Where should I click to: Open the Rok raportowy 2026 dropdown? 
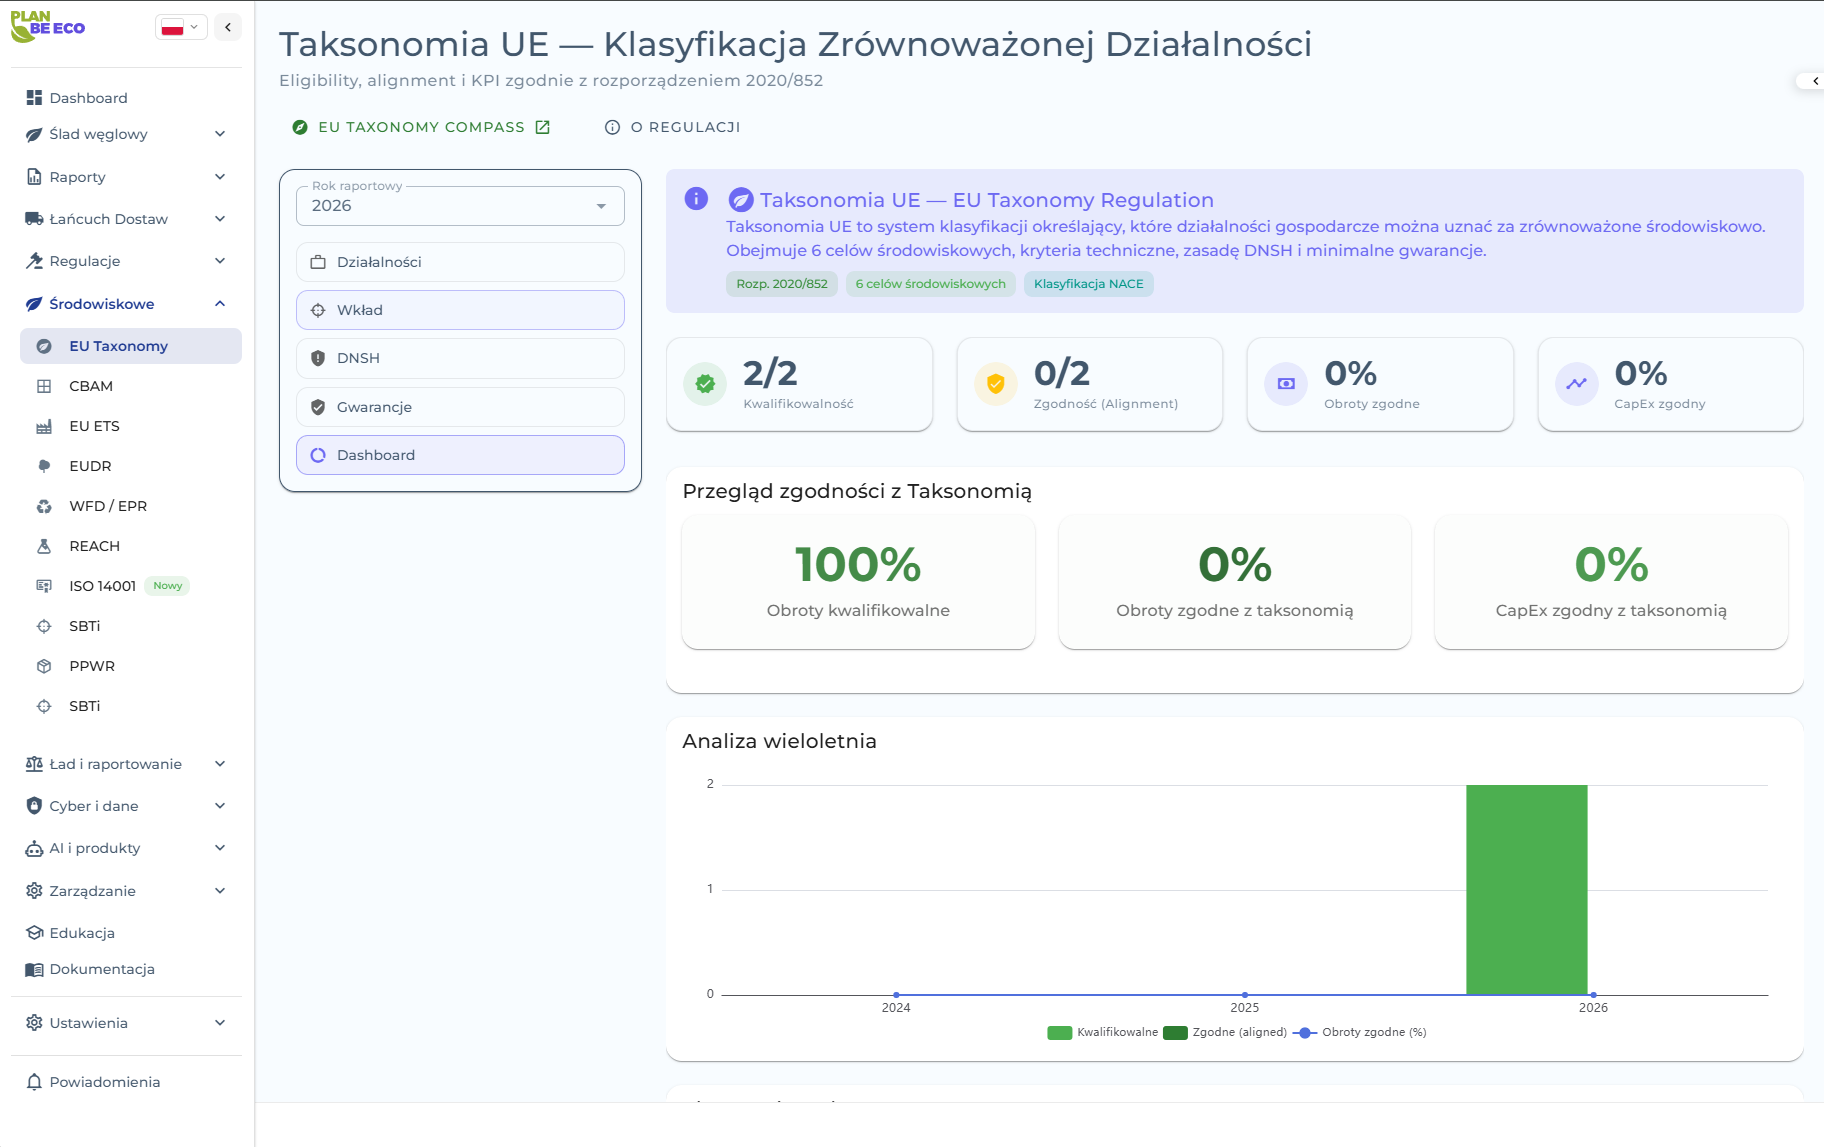[460, 206]
